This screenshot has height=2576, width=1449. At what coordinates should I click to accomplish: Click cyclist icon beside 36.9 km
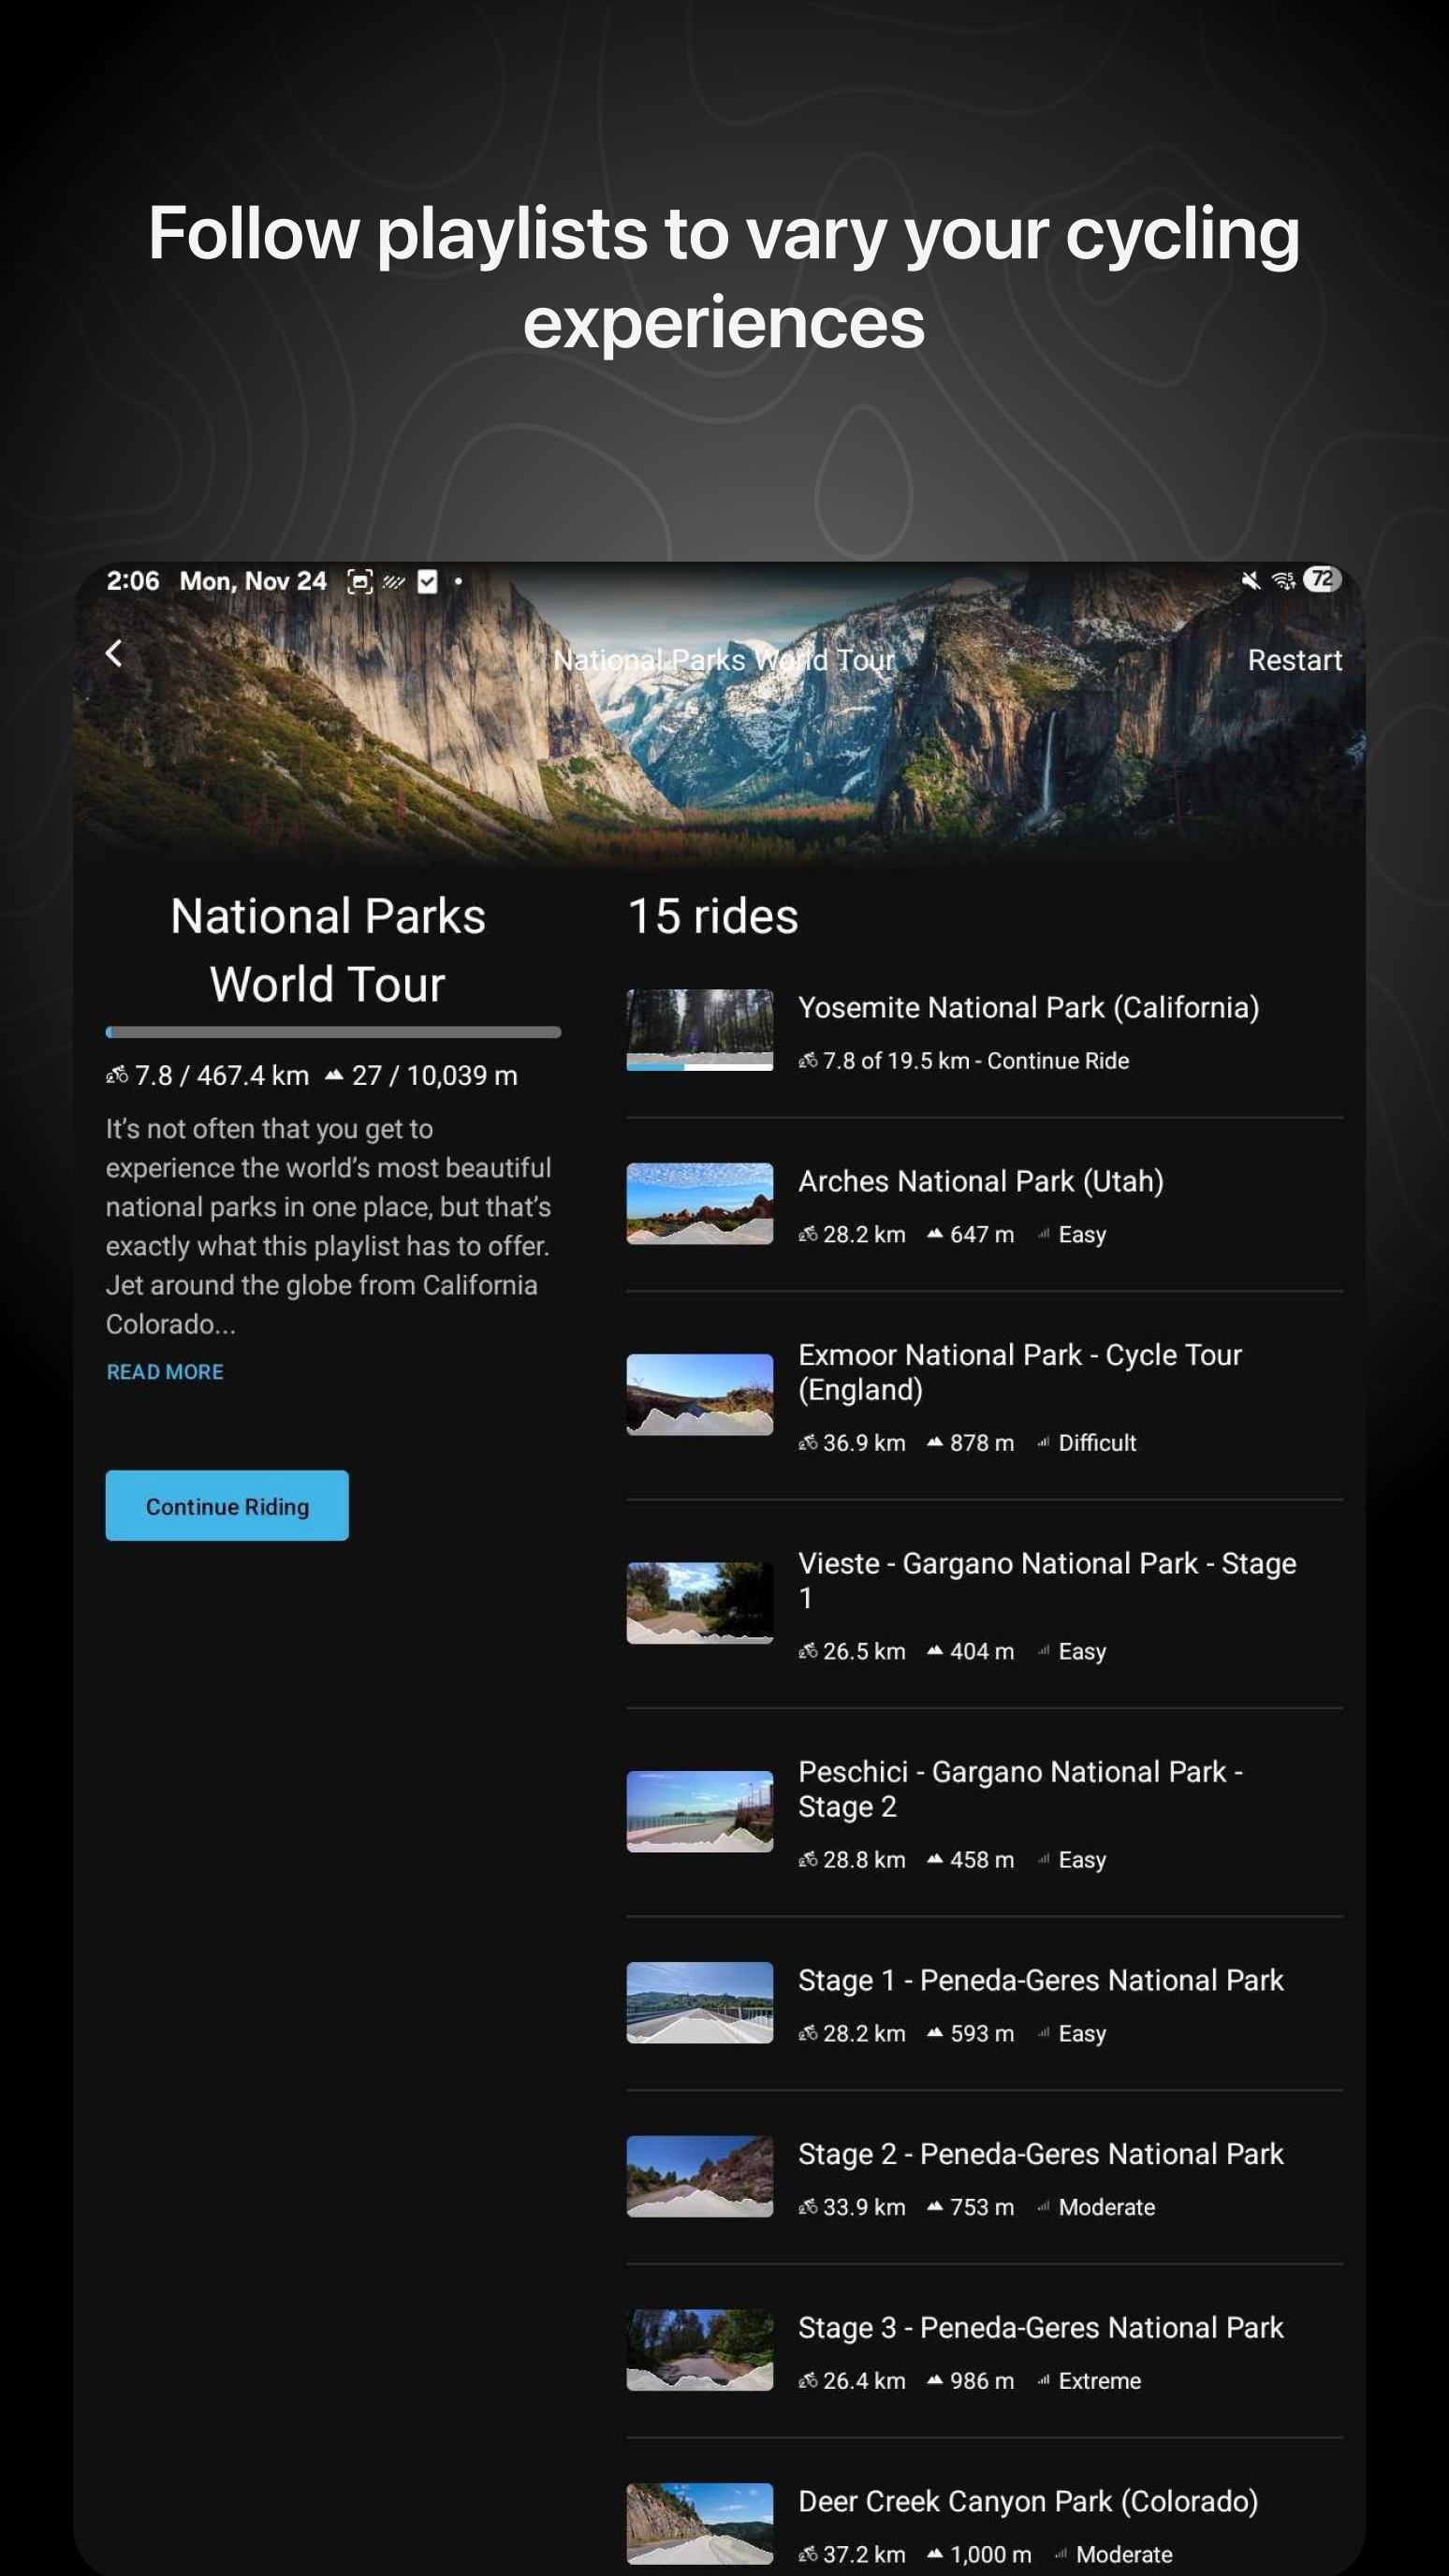point(807,1443)
